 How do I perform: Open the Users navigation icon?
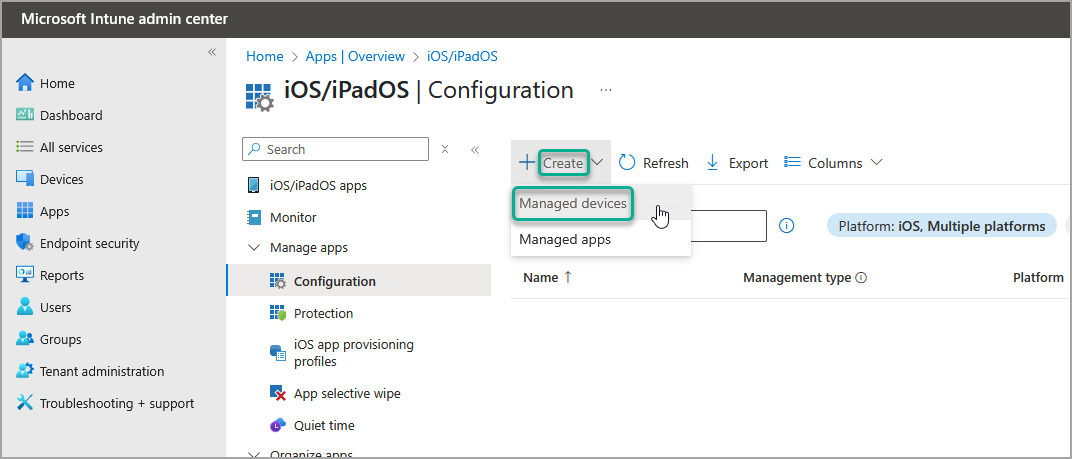click(x=25, y=307)
